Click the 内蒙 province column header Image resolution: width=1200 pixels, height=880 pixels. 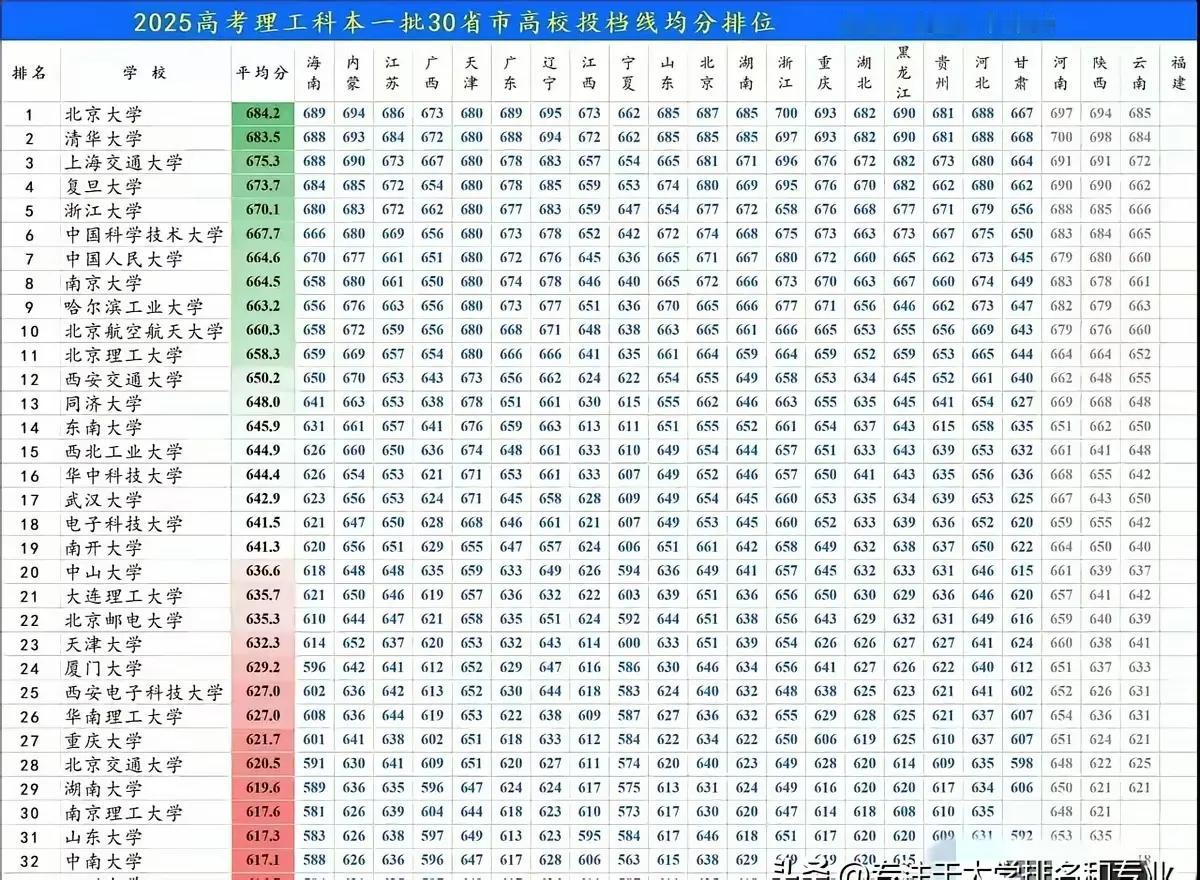[x=354, y=73]
